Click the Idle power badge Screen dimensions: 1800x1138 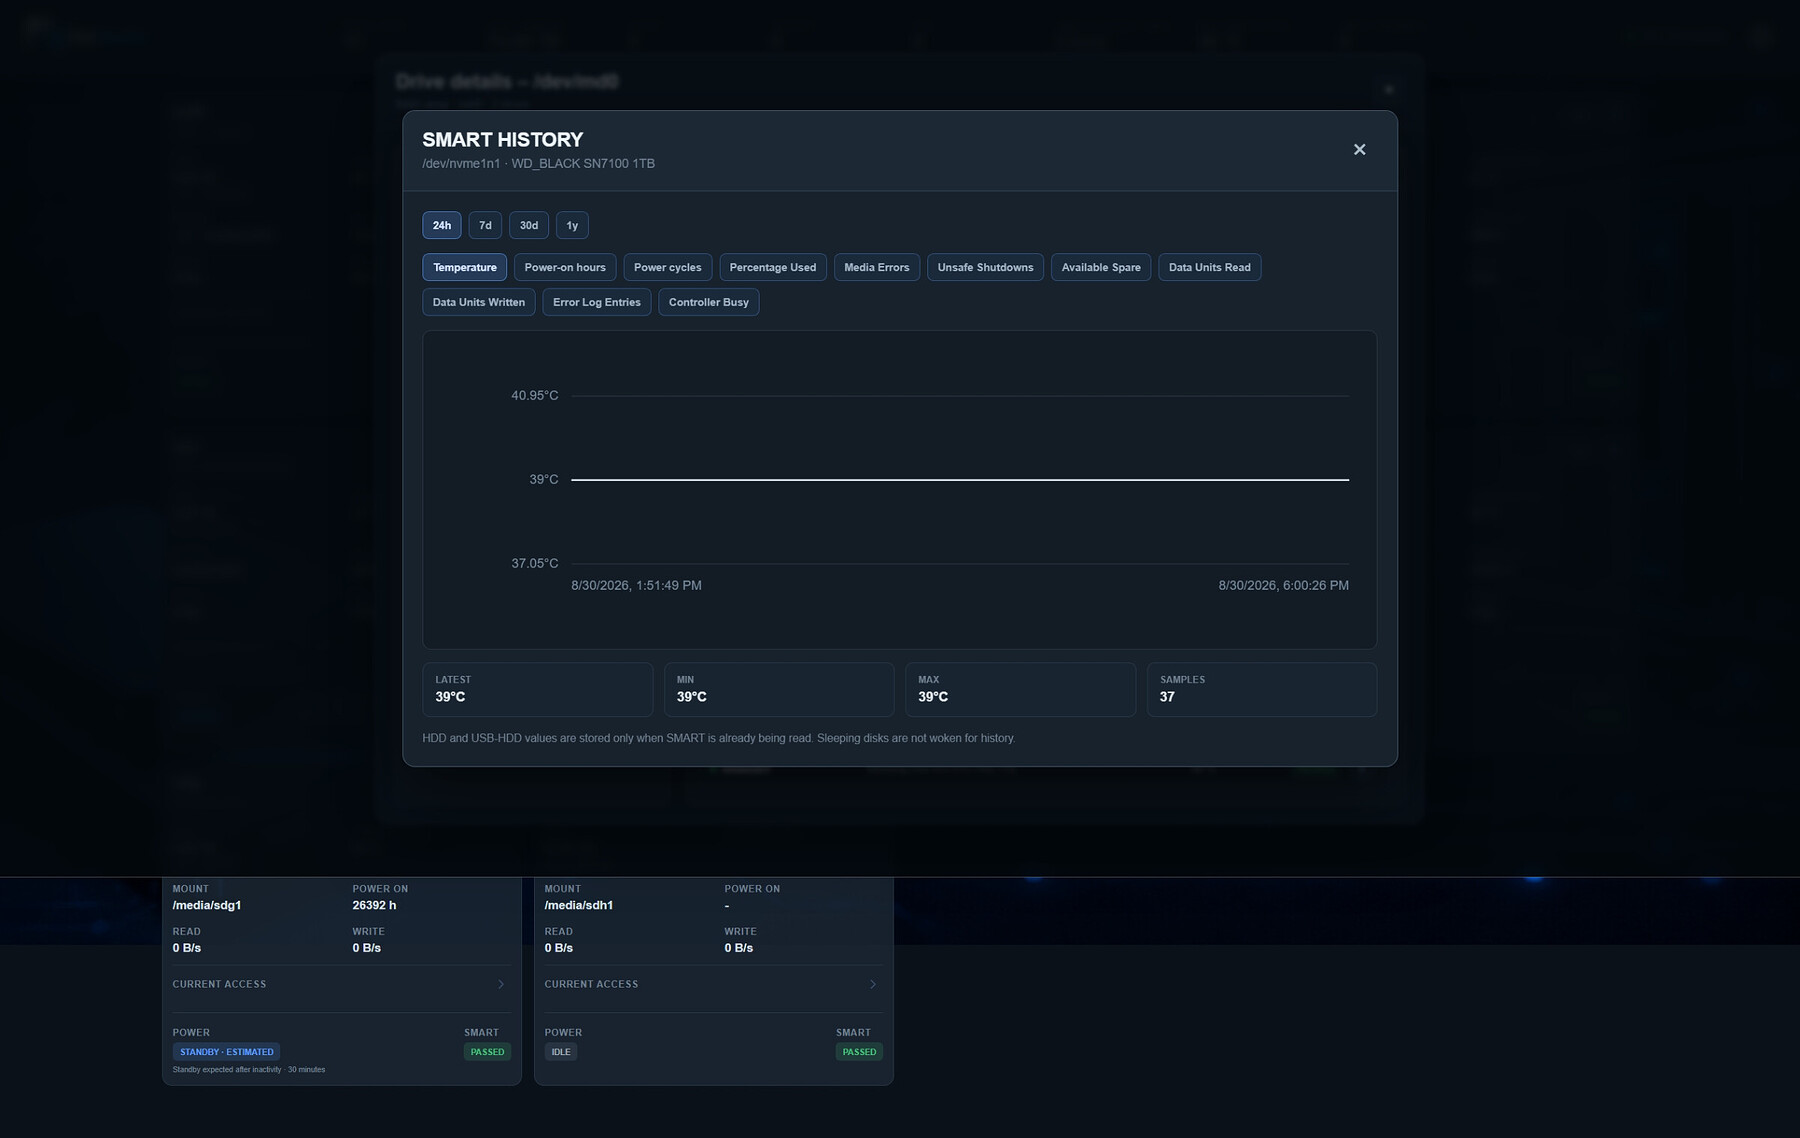561,1052
